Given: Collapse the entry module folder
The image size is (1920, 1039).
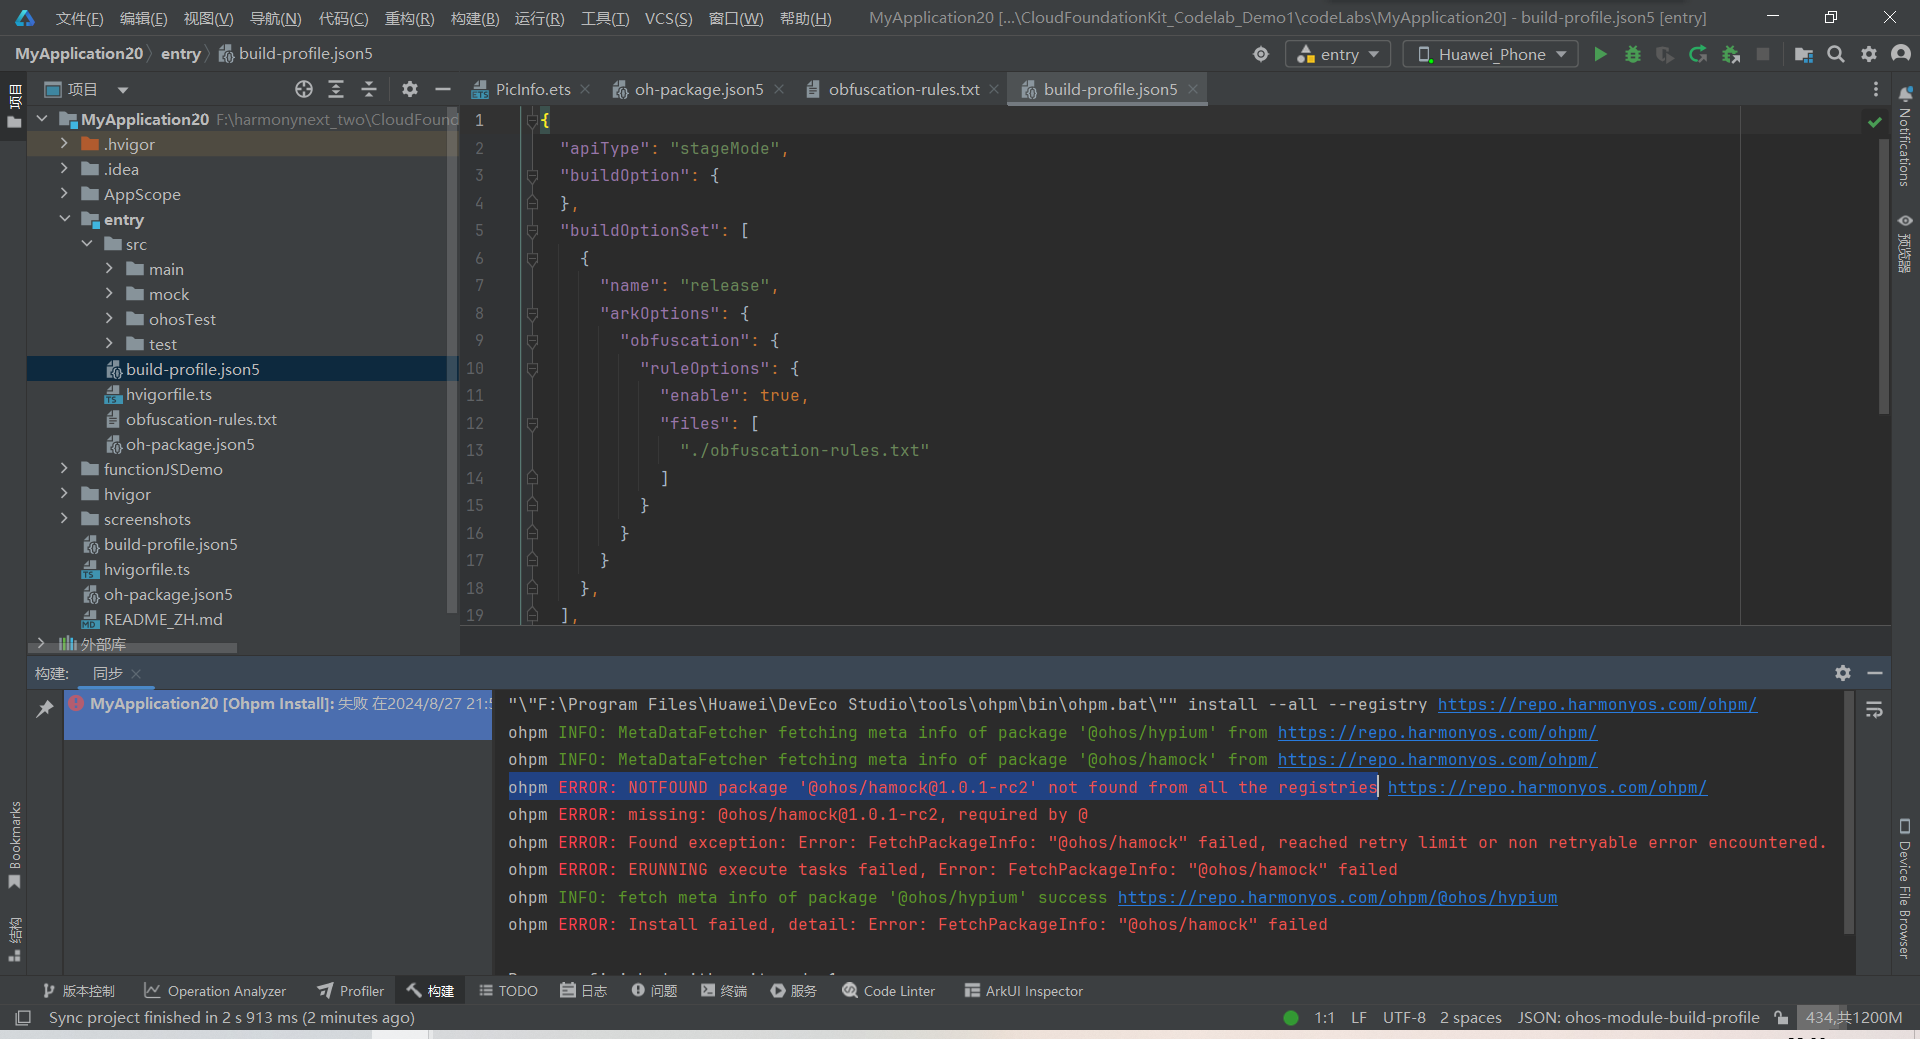Looking at the screenshot, I should point(64,219).
